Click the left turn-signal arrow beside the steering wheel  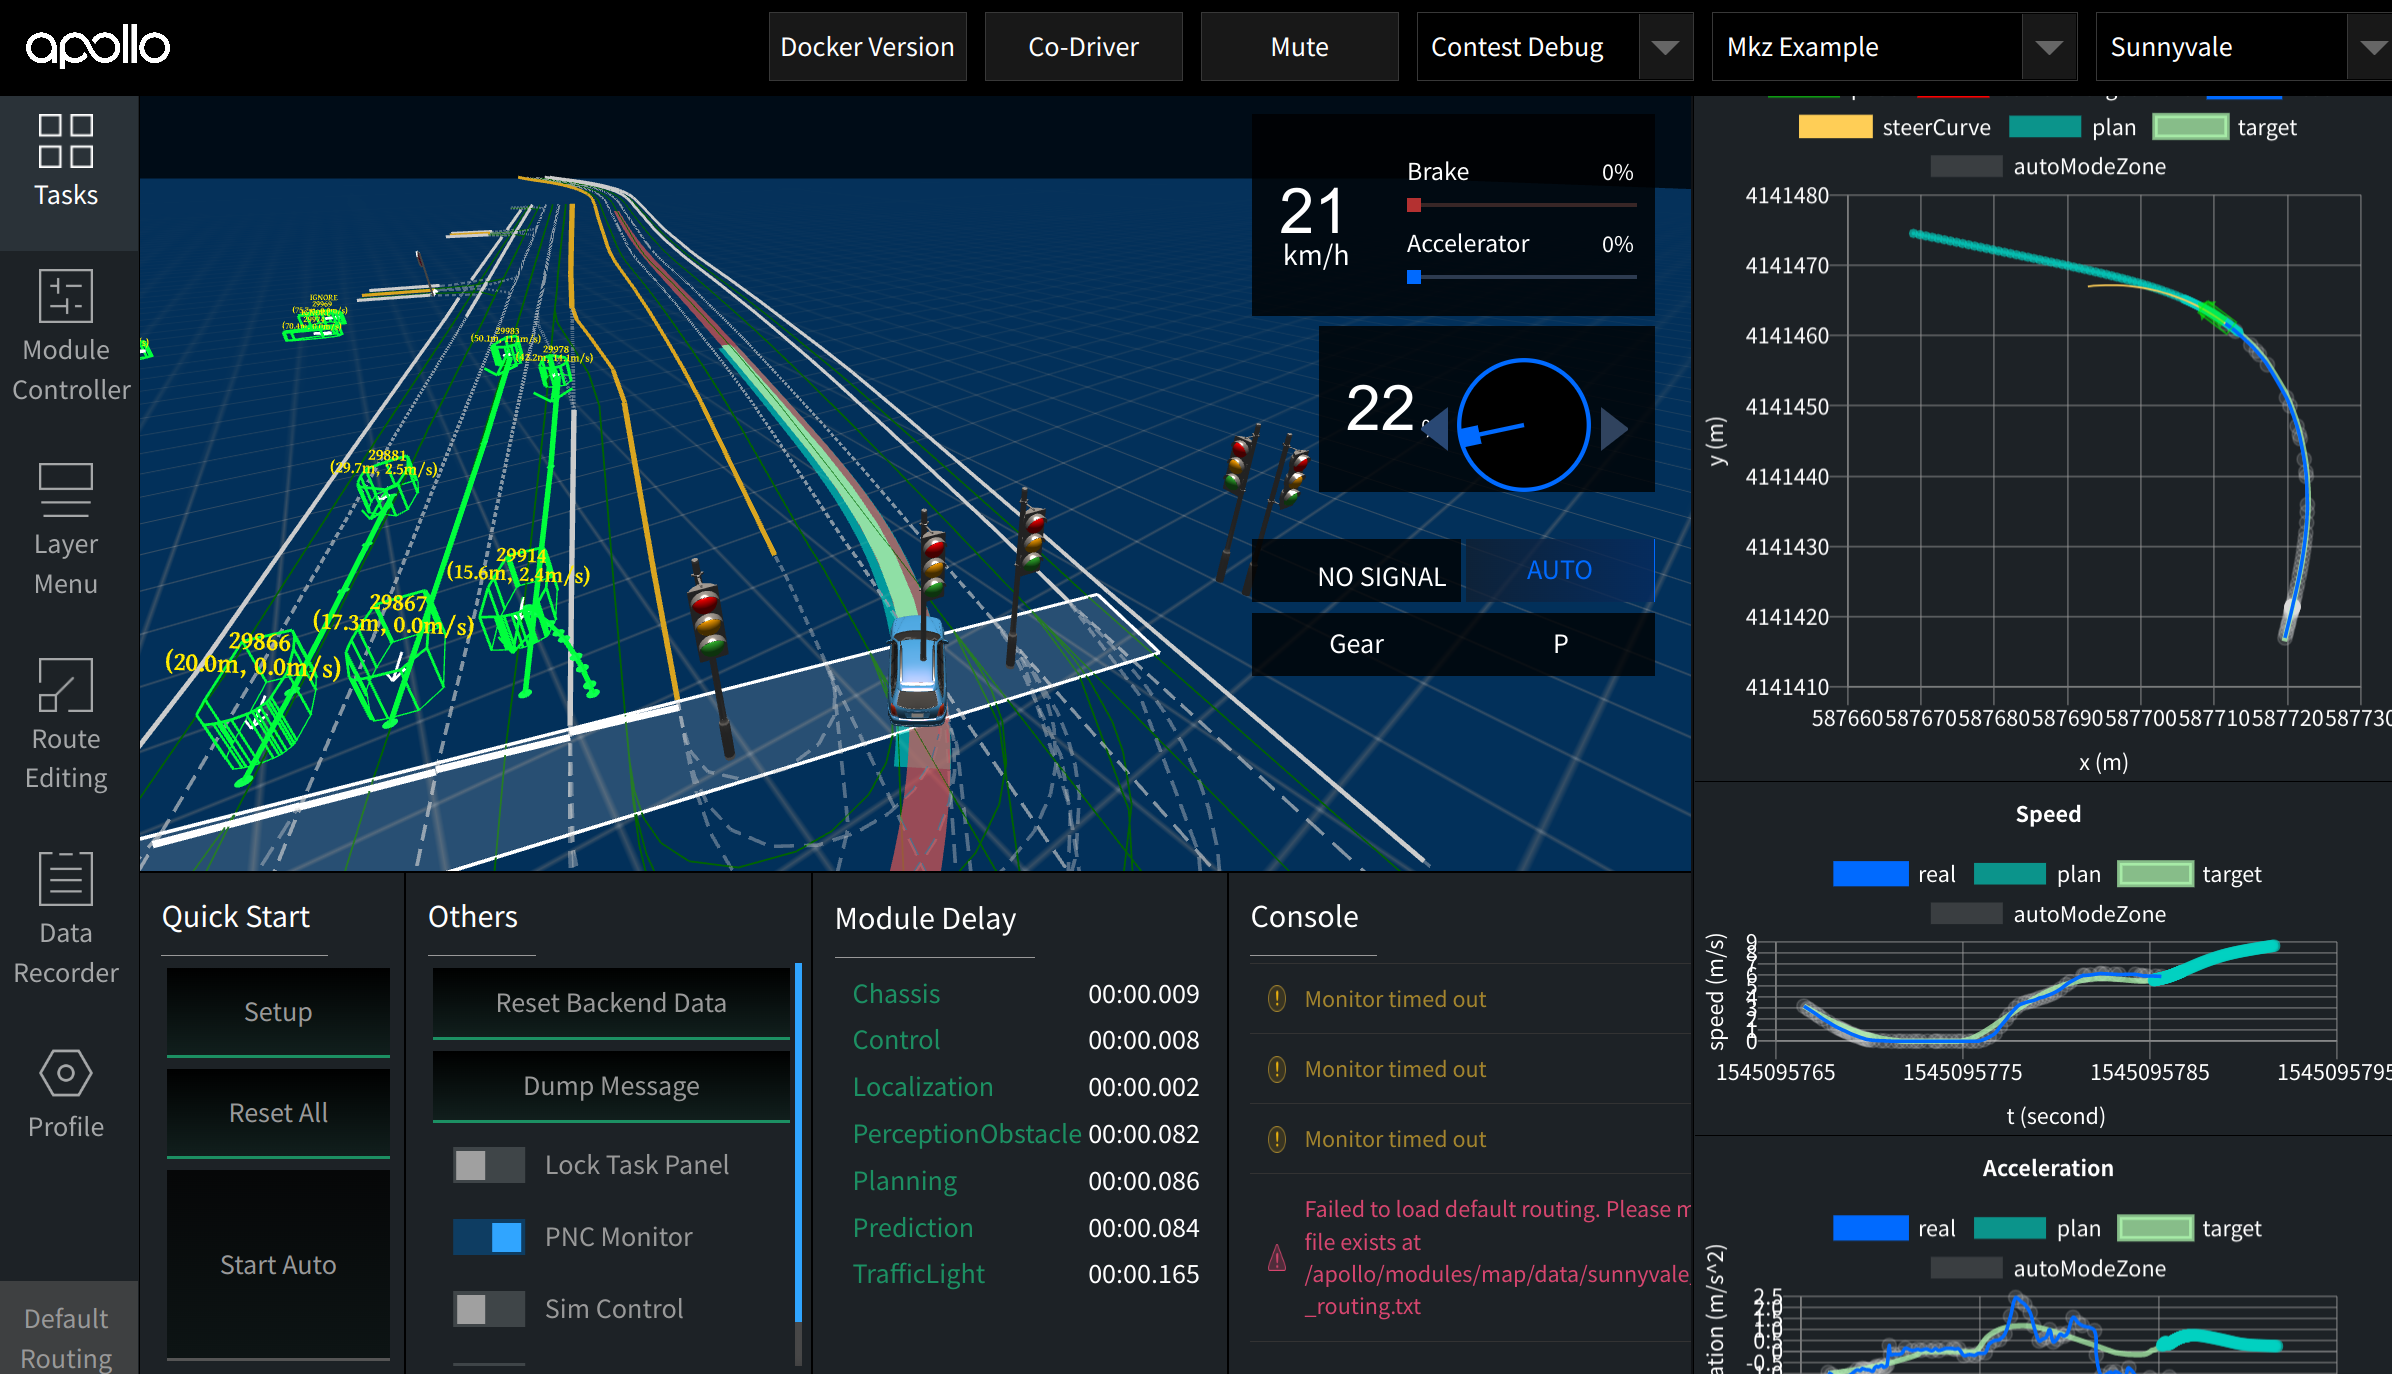pos(1436,428)
